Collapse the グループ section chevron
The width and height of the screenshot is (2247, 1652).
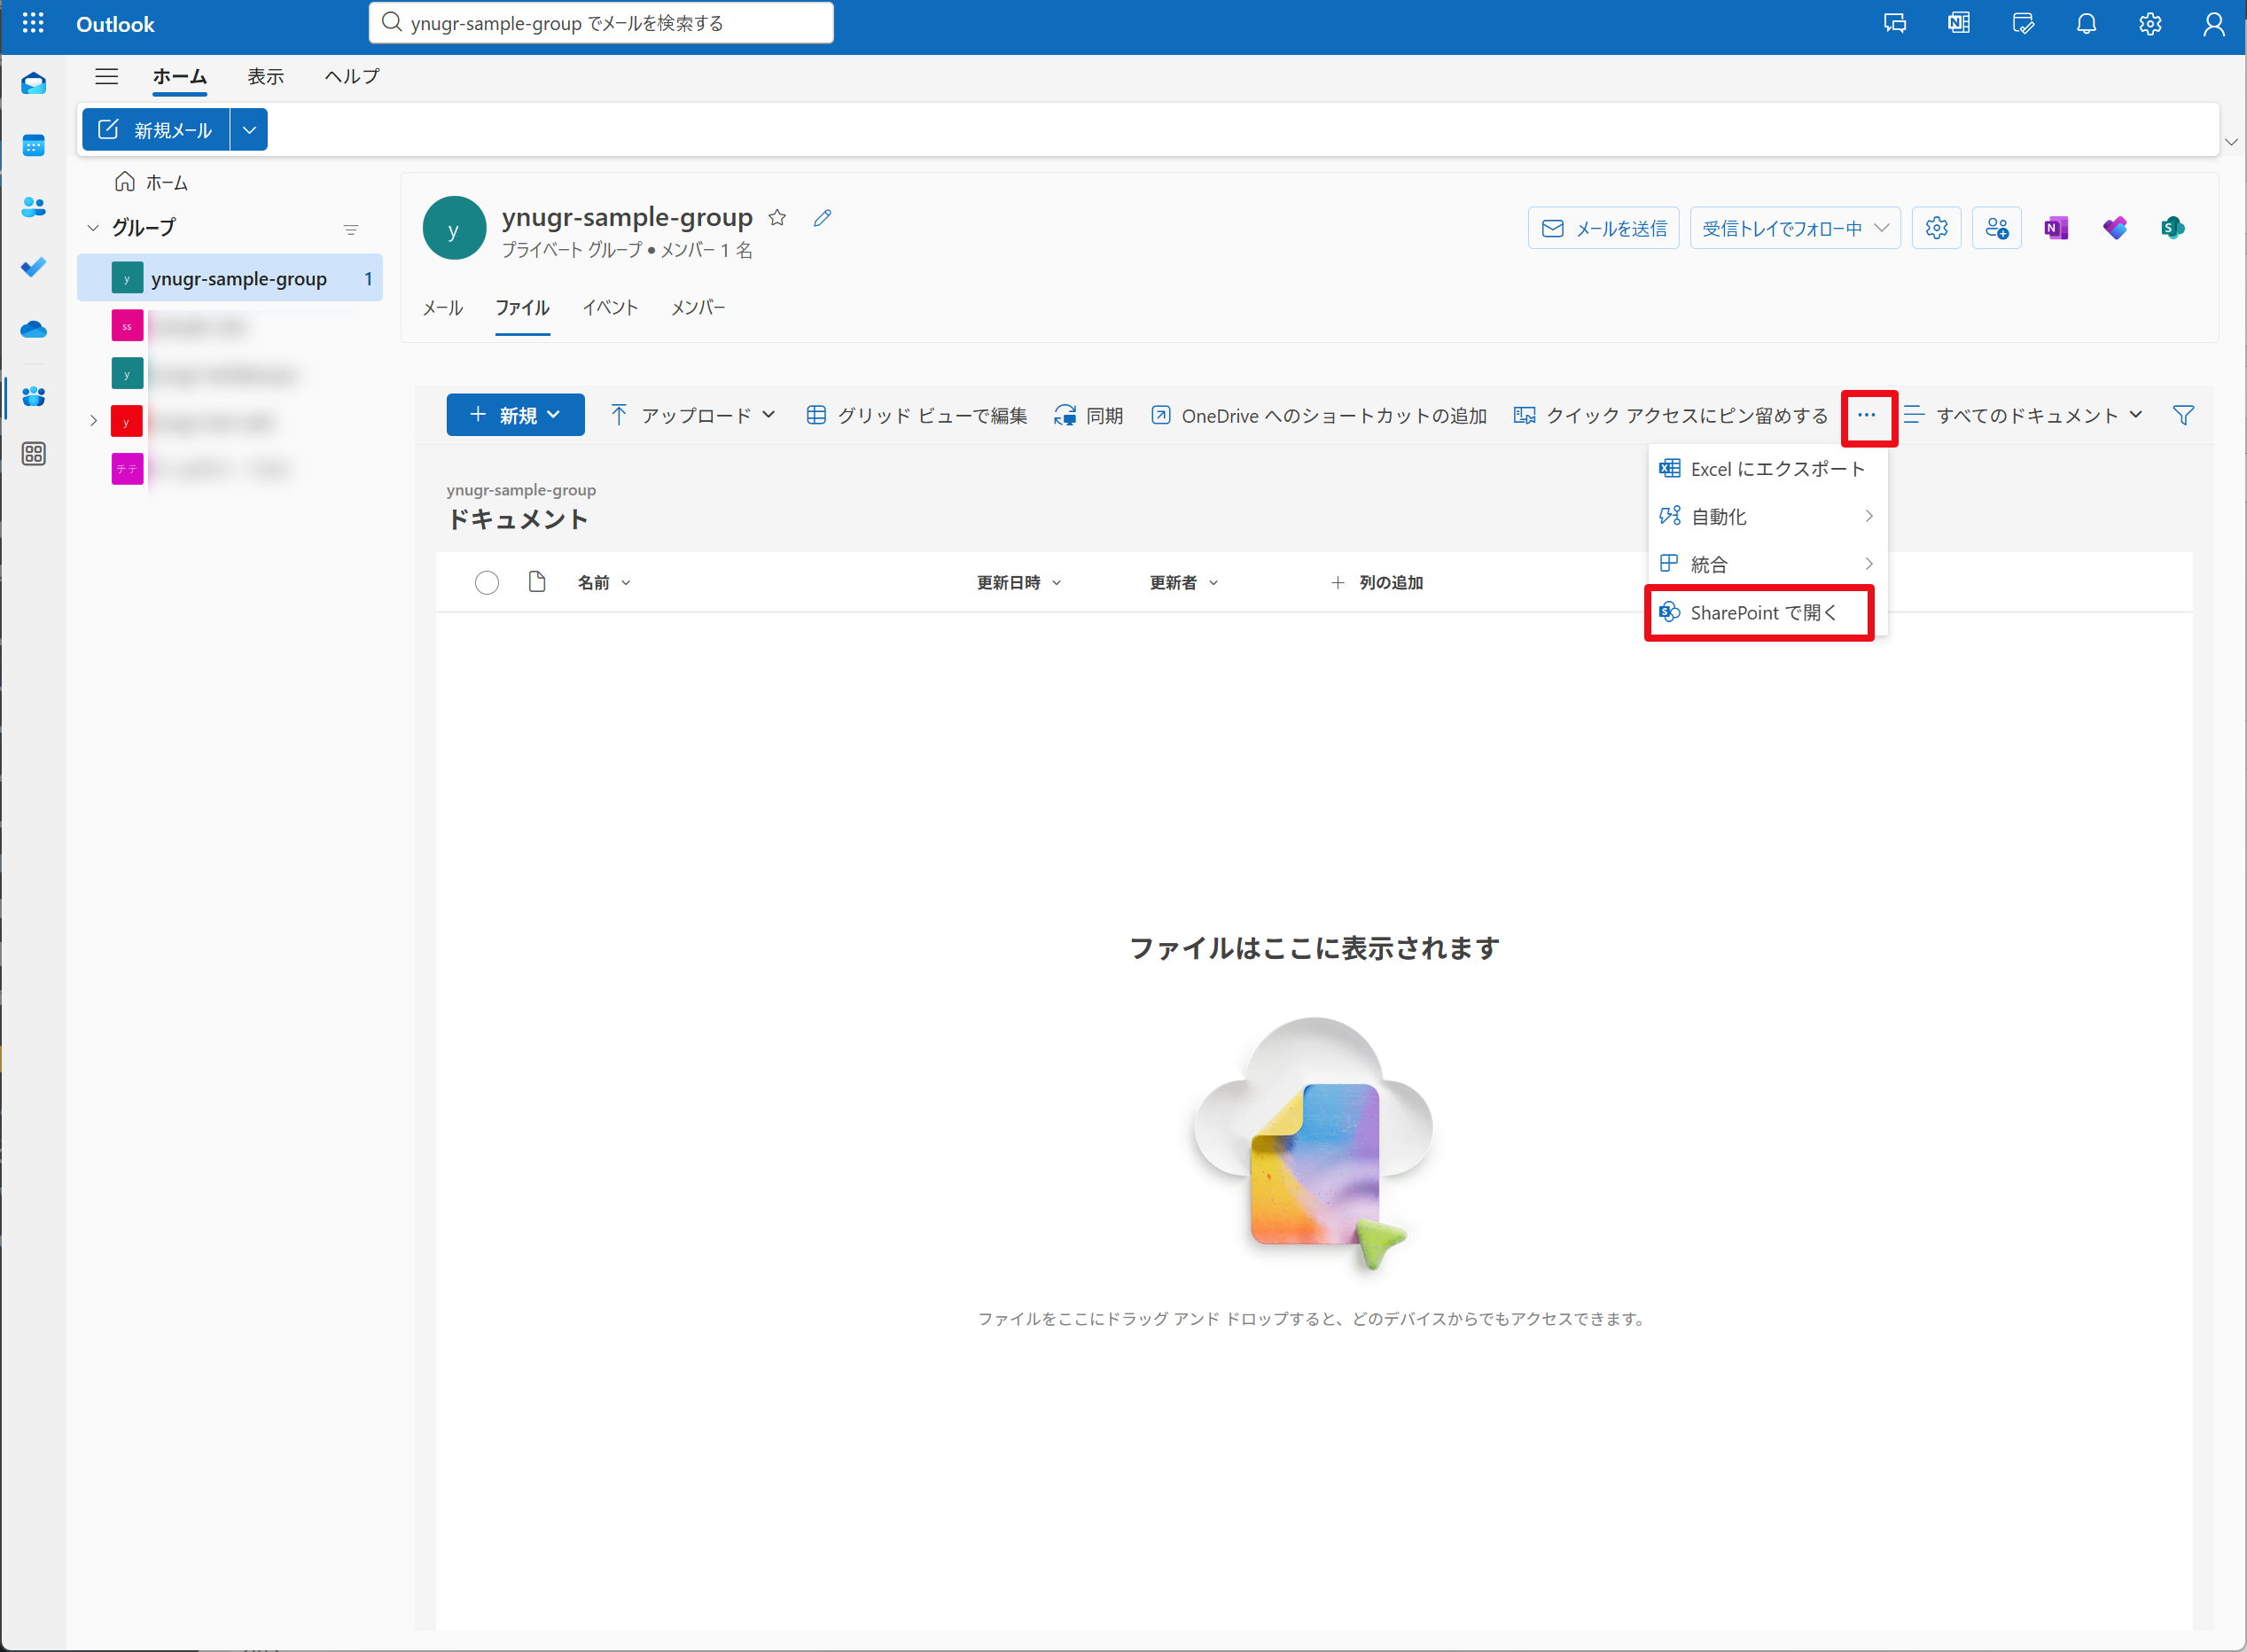coord(93,228)
